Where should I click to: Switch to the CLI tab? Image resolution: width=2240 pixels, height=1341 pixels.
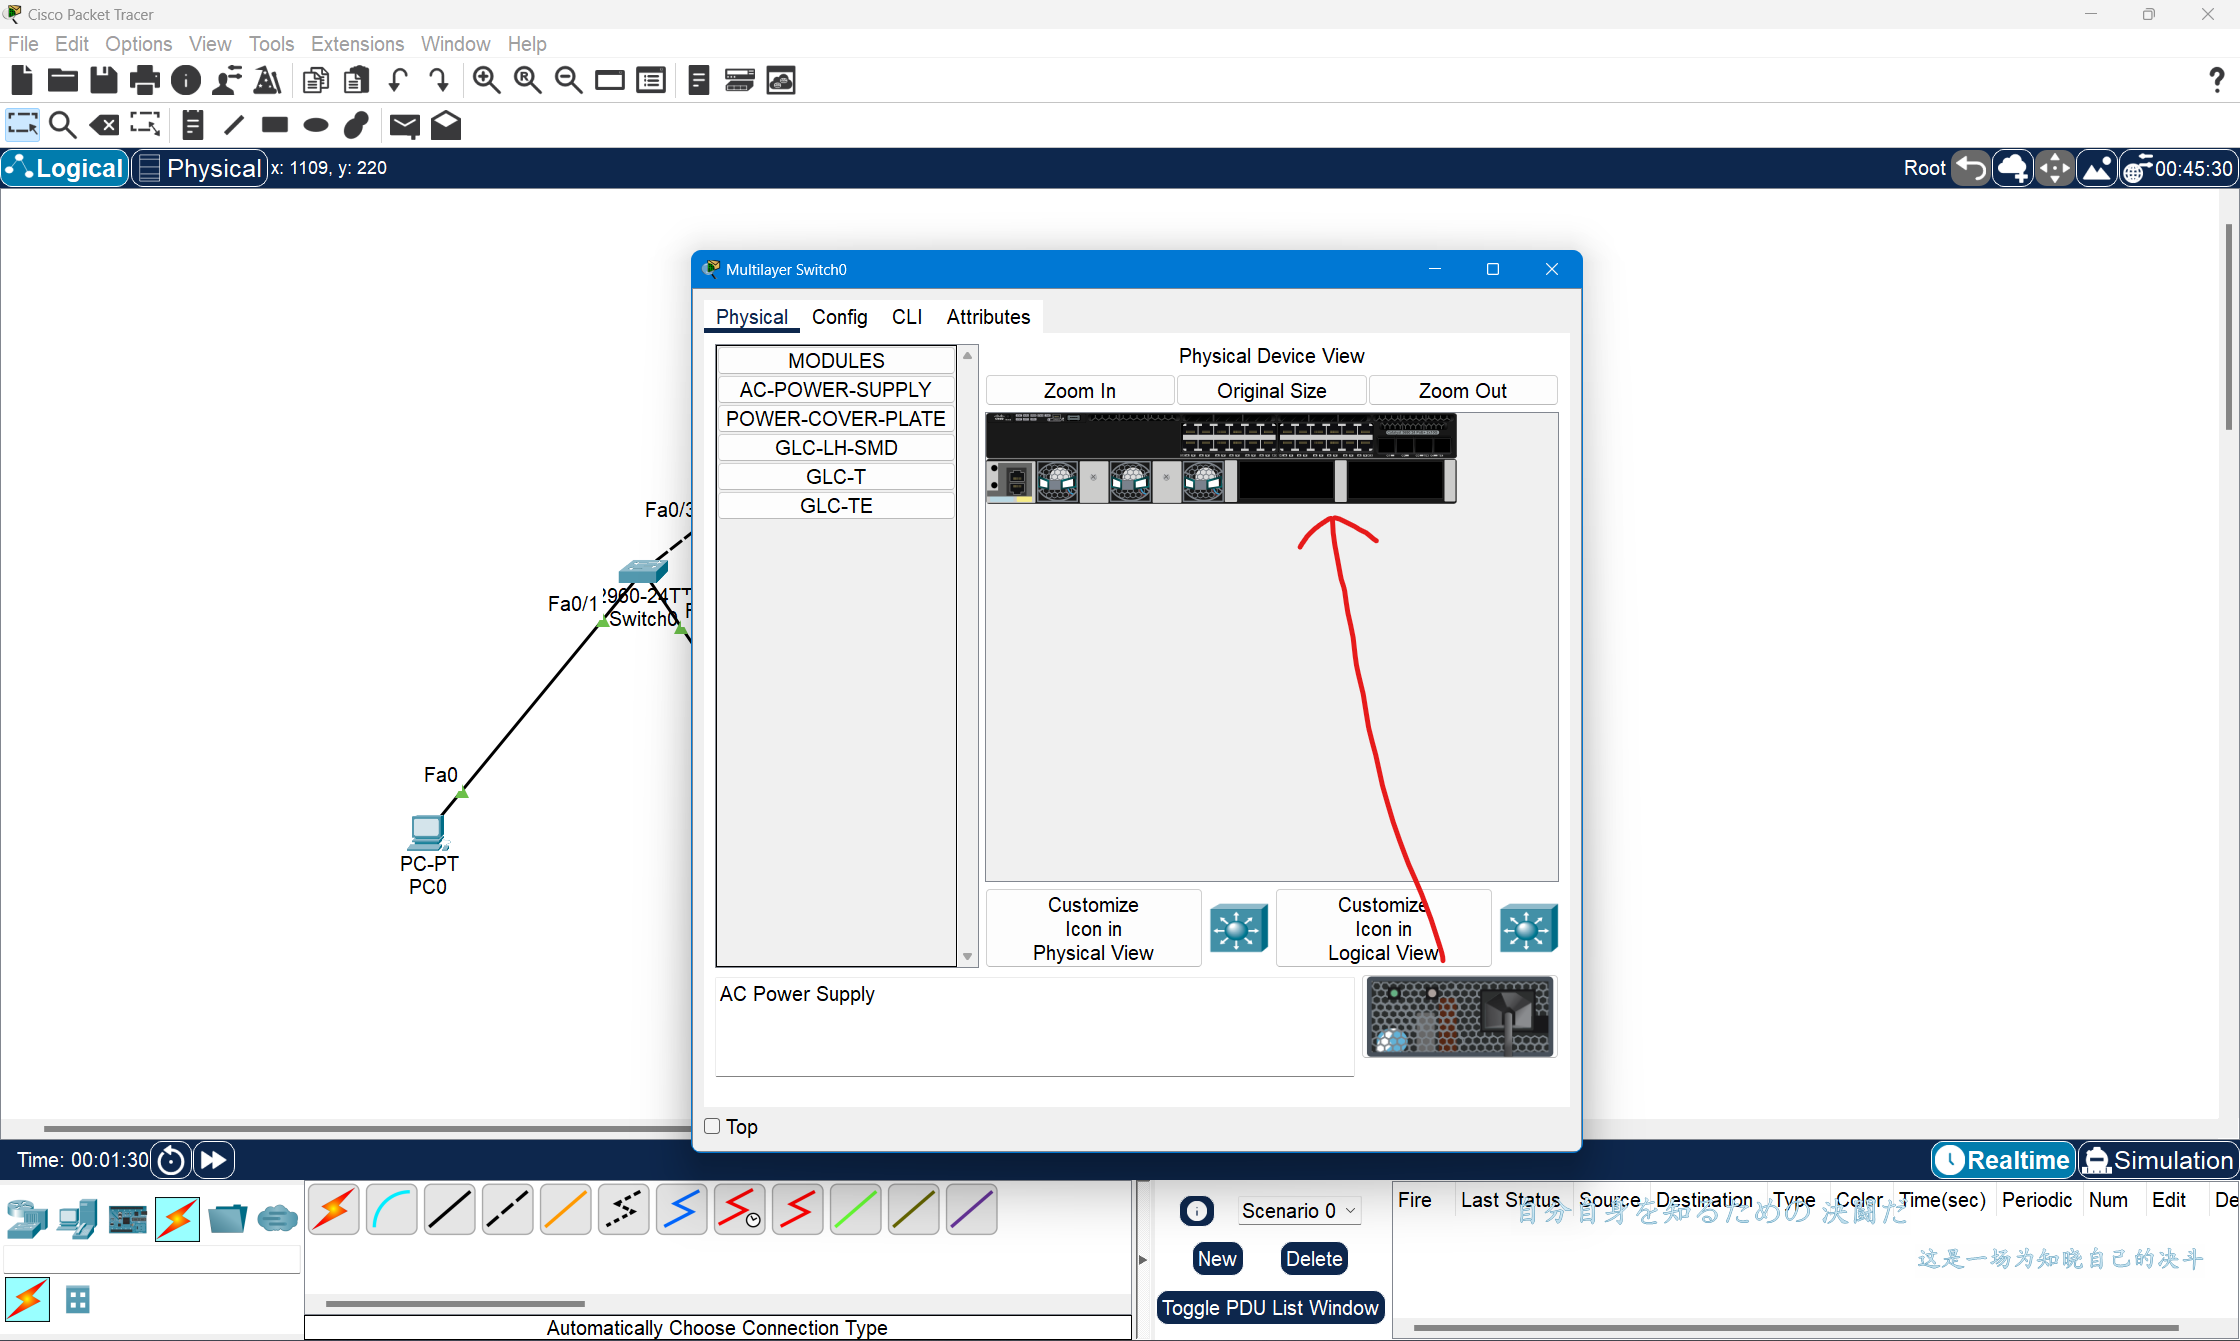click(907, 317)
